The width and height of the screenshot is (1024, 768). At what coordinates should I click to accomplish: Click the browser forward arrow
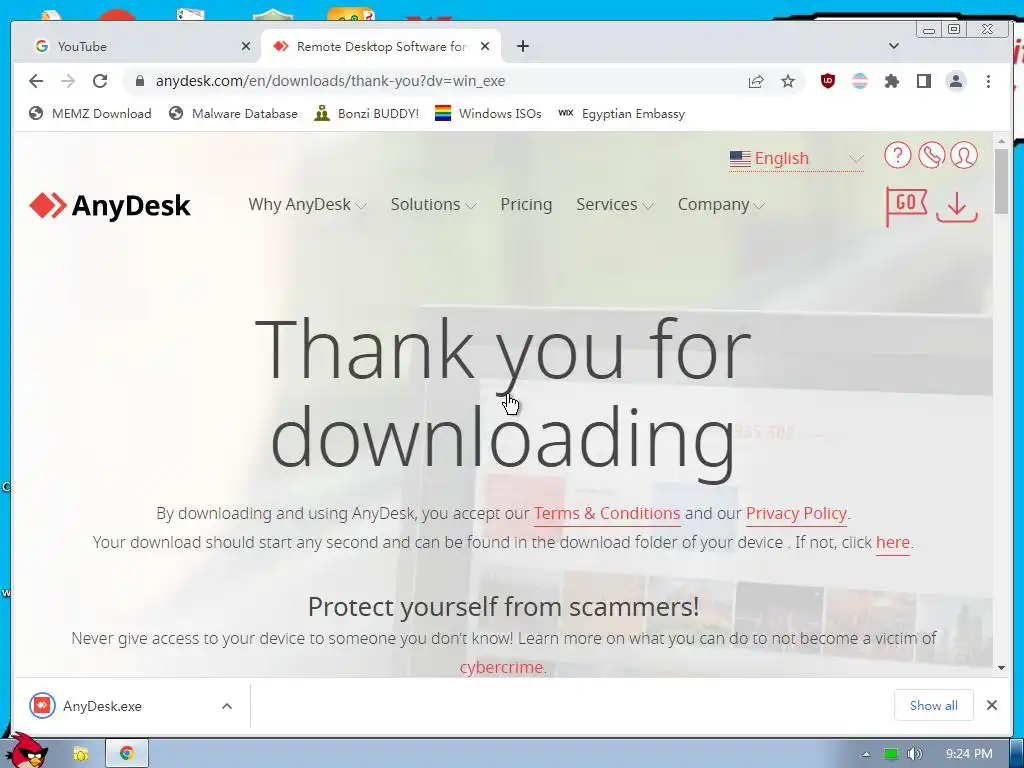(68, 81)
